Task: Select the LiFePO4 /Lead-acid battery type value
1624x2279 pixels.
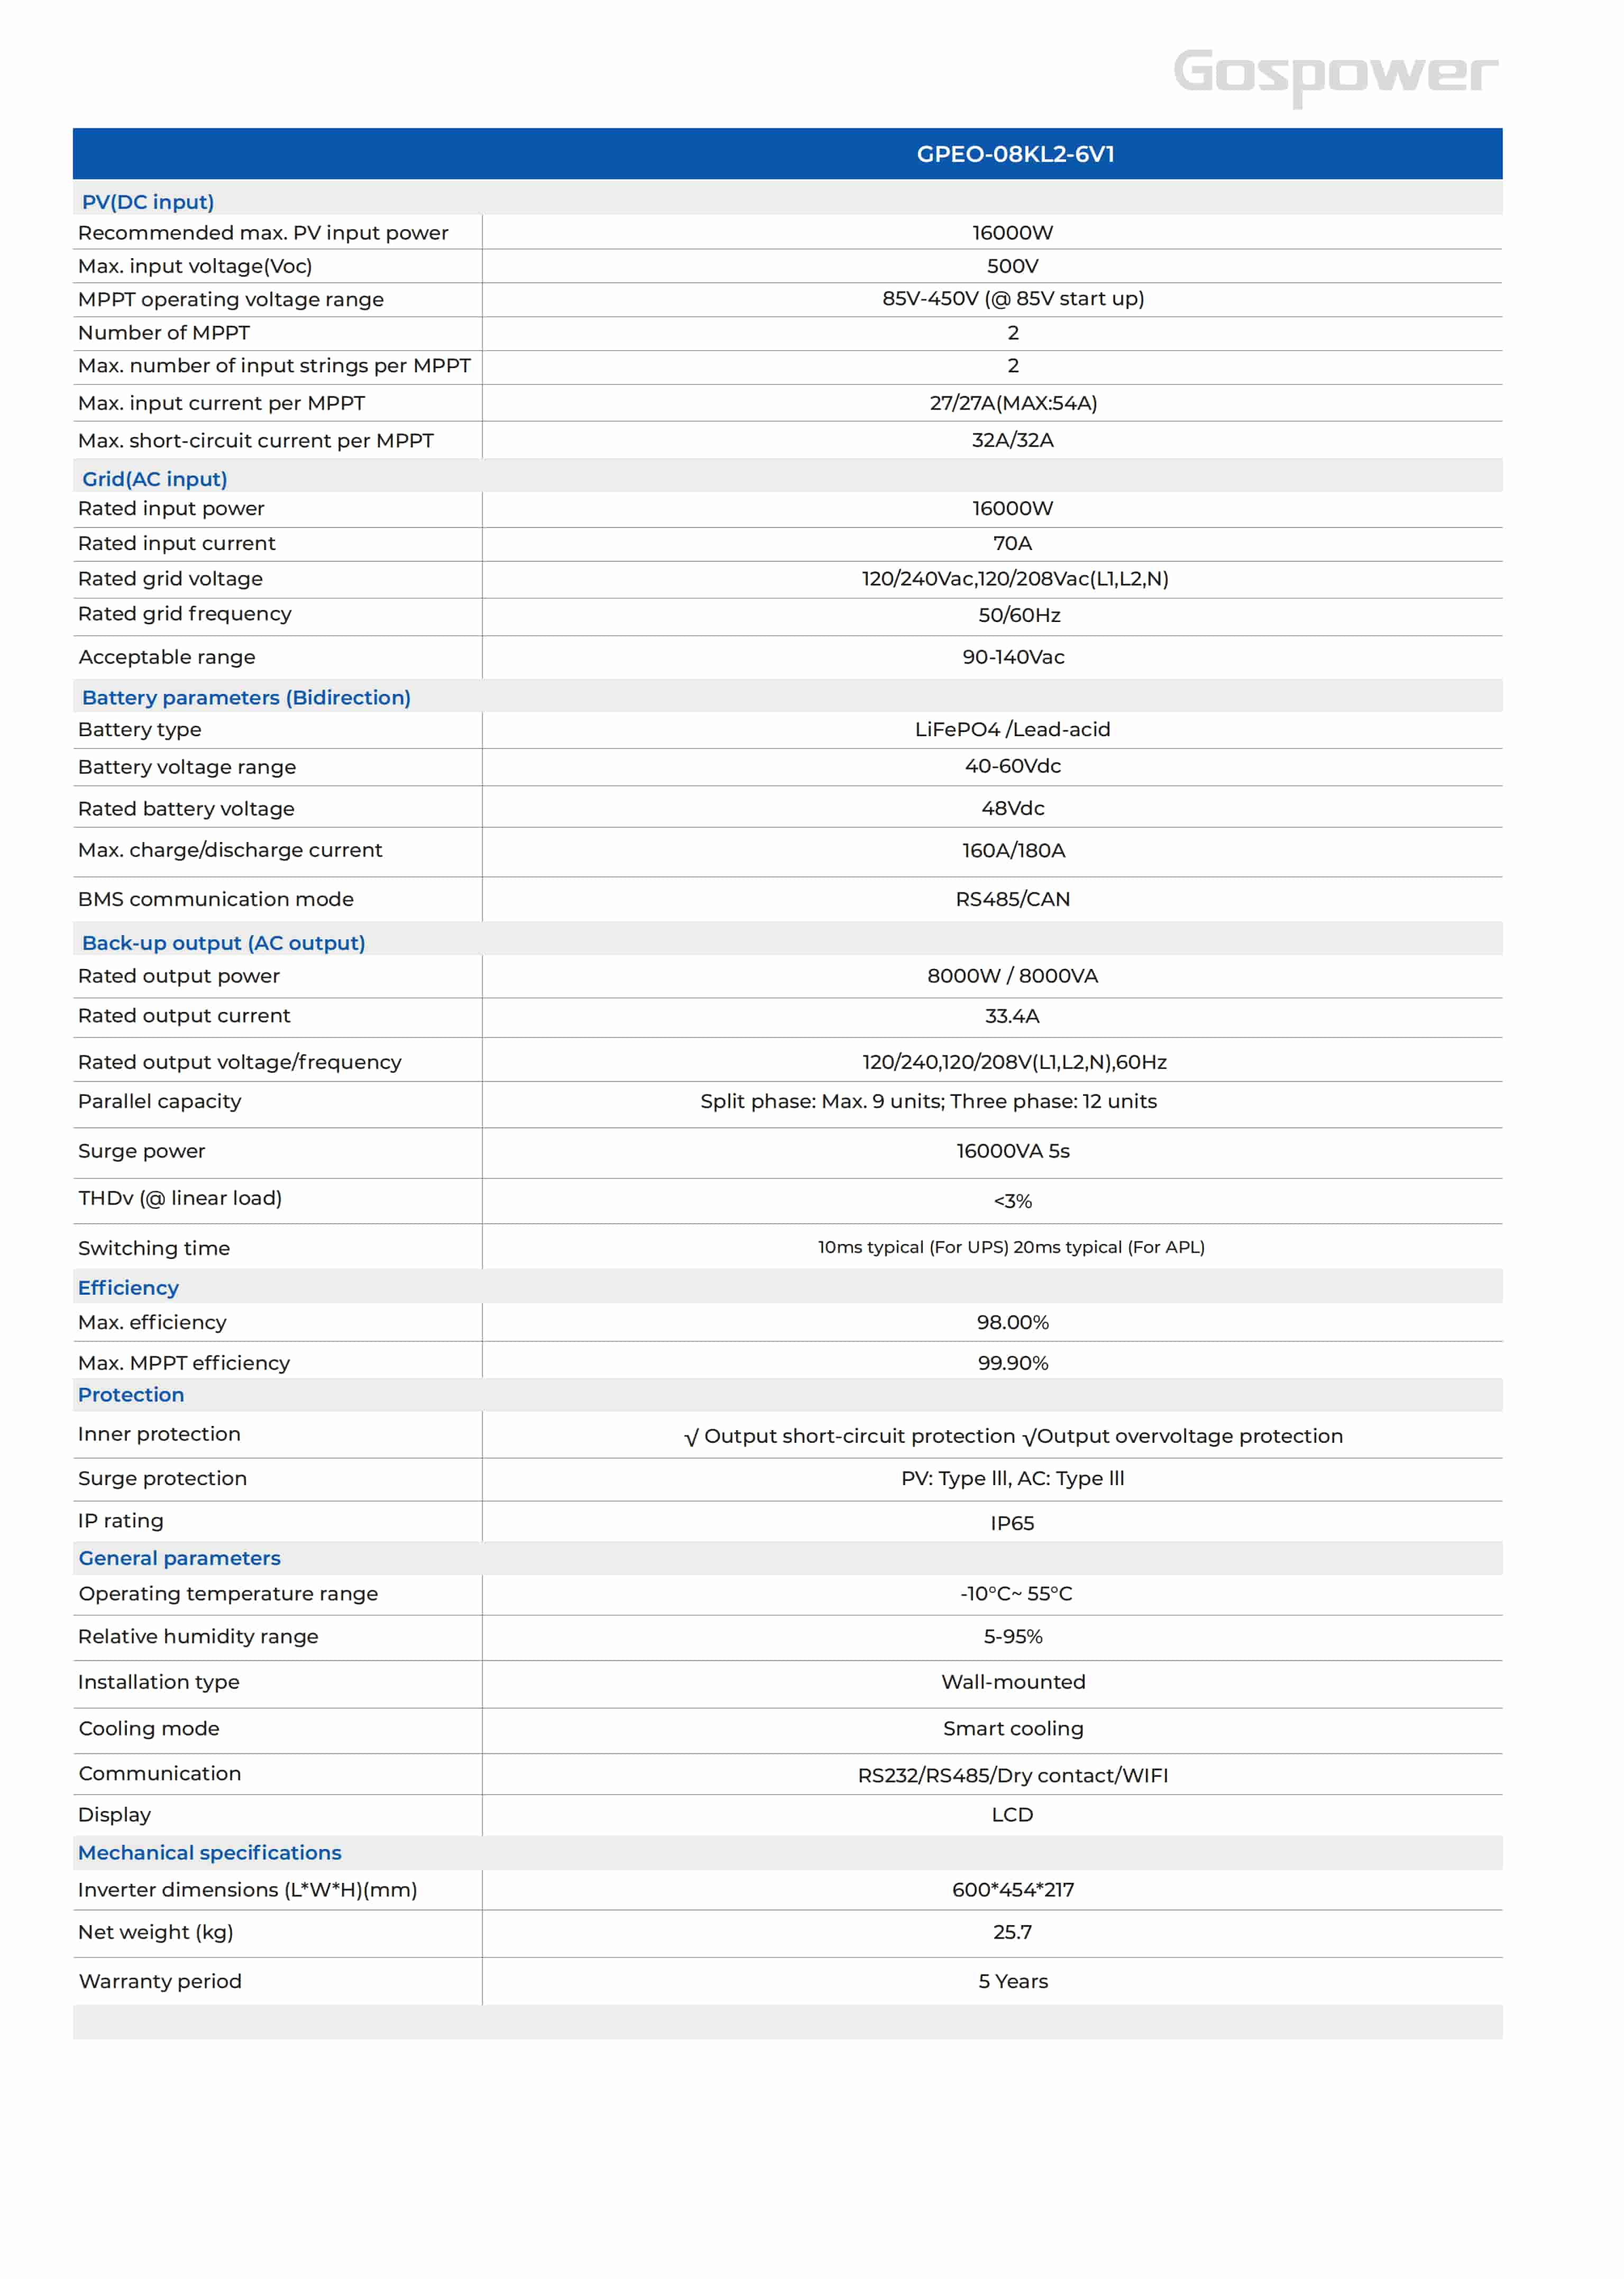Action: point(1013,729)
